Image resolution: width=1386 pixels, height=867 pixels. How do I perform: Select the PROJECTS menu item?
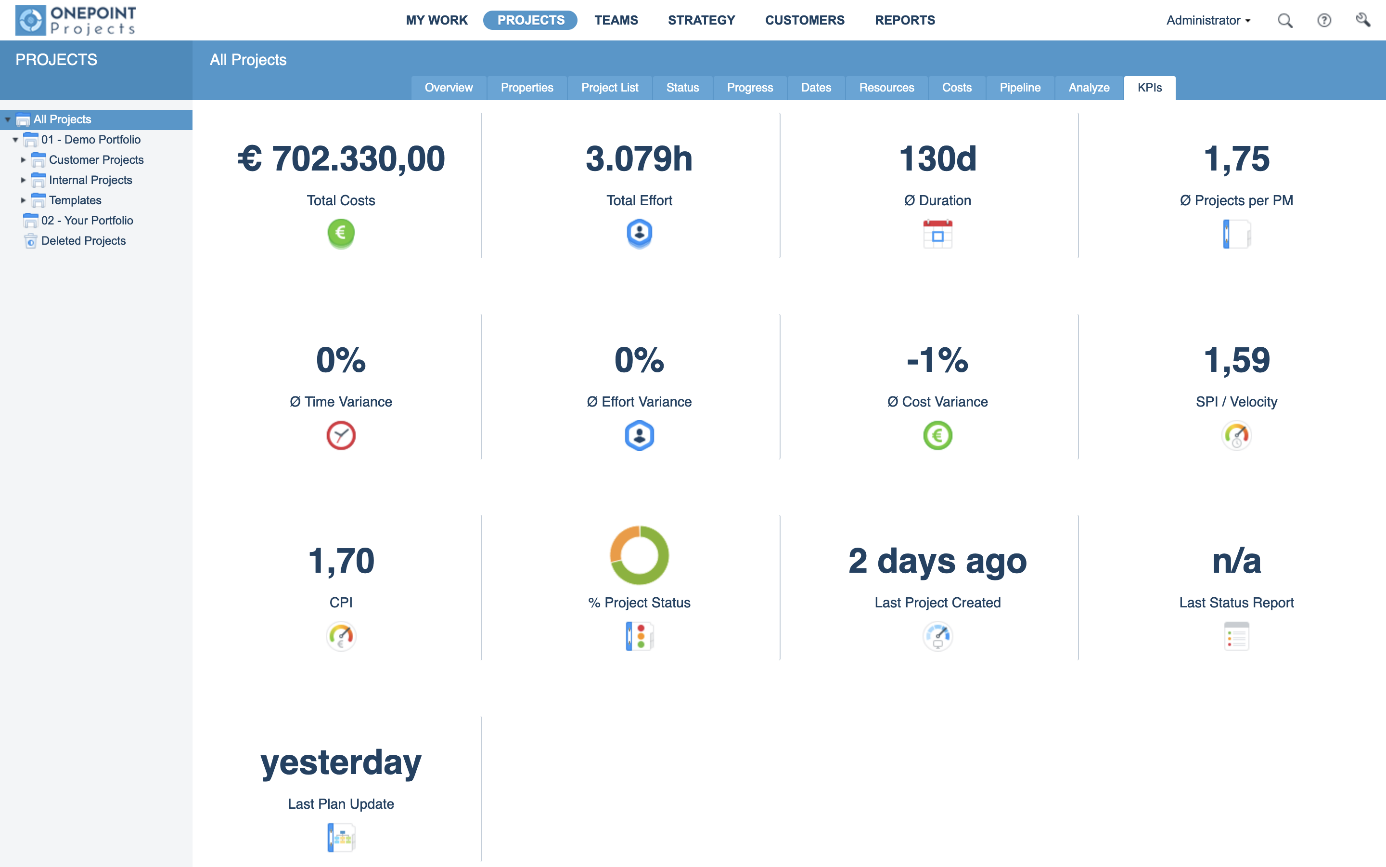click(x=530, y=20)
